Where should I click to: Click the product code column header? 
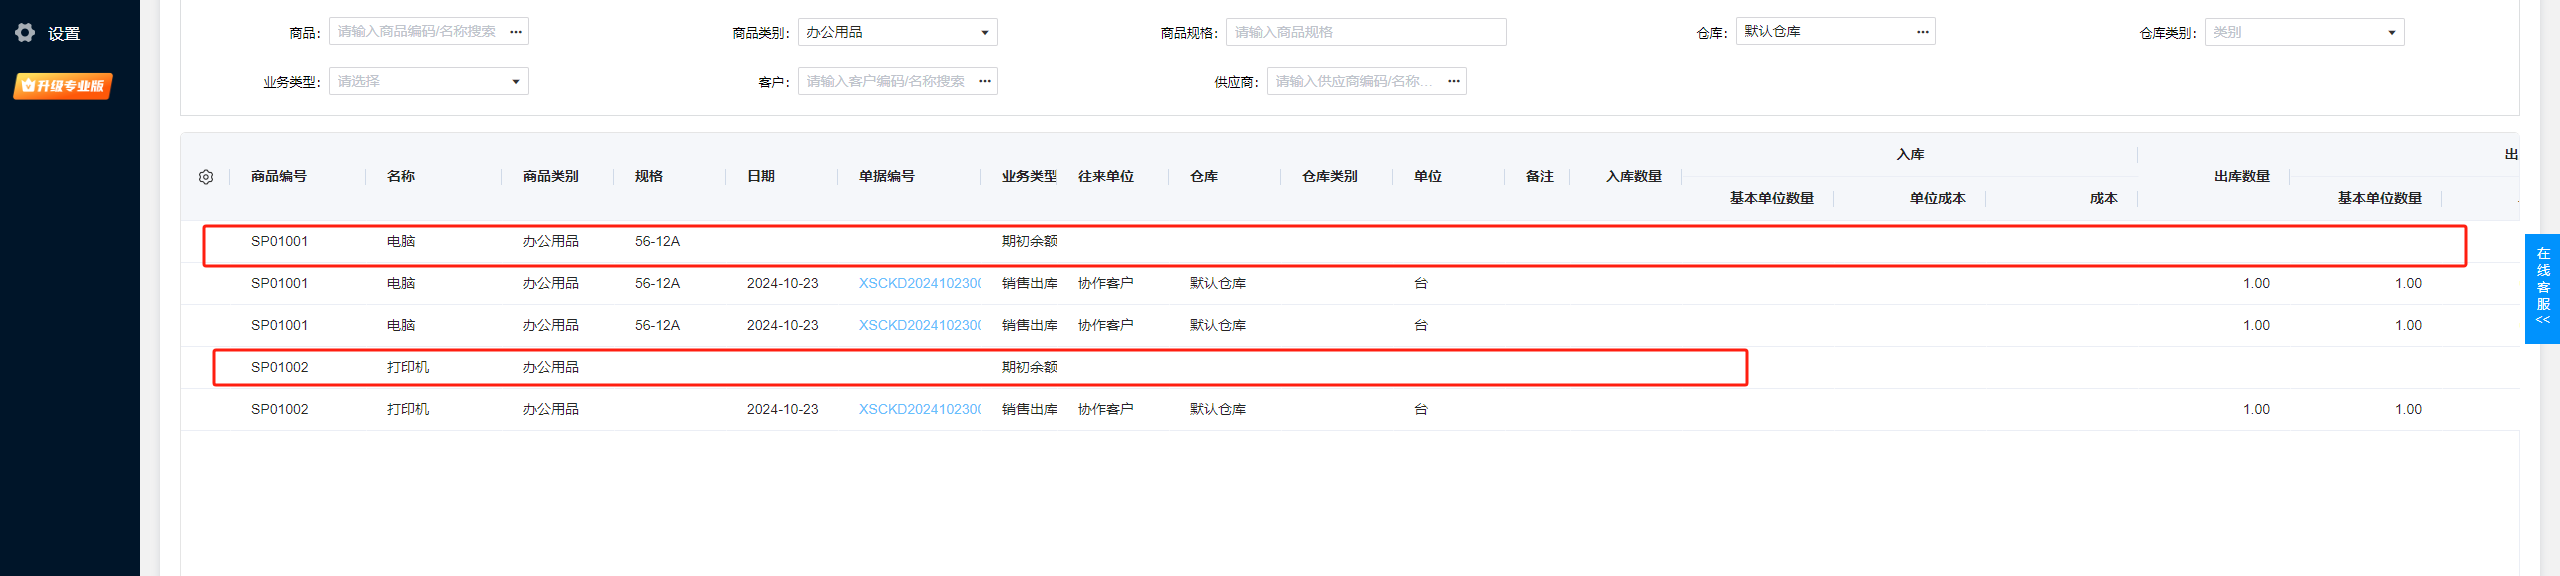click(279, 177)
